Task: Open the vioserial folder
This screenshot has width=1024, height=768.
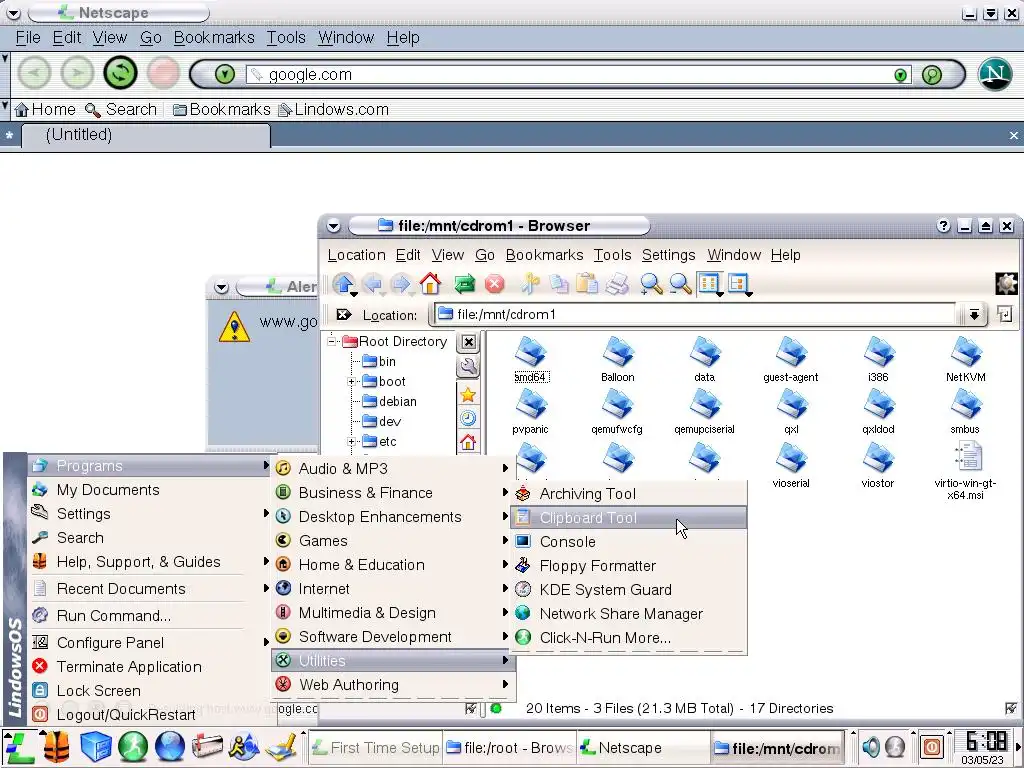Action: pos(791,466)
